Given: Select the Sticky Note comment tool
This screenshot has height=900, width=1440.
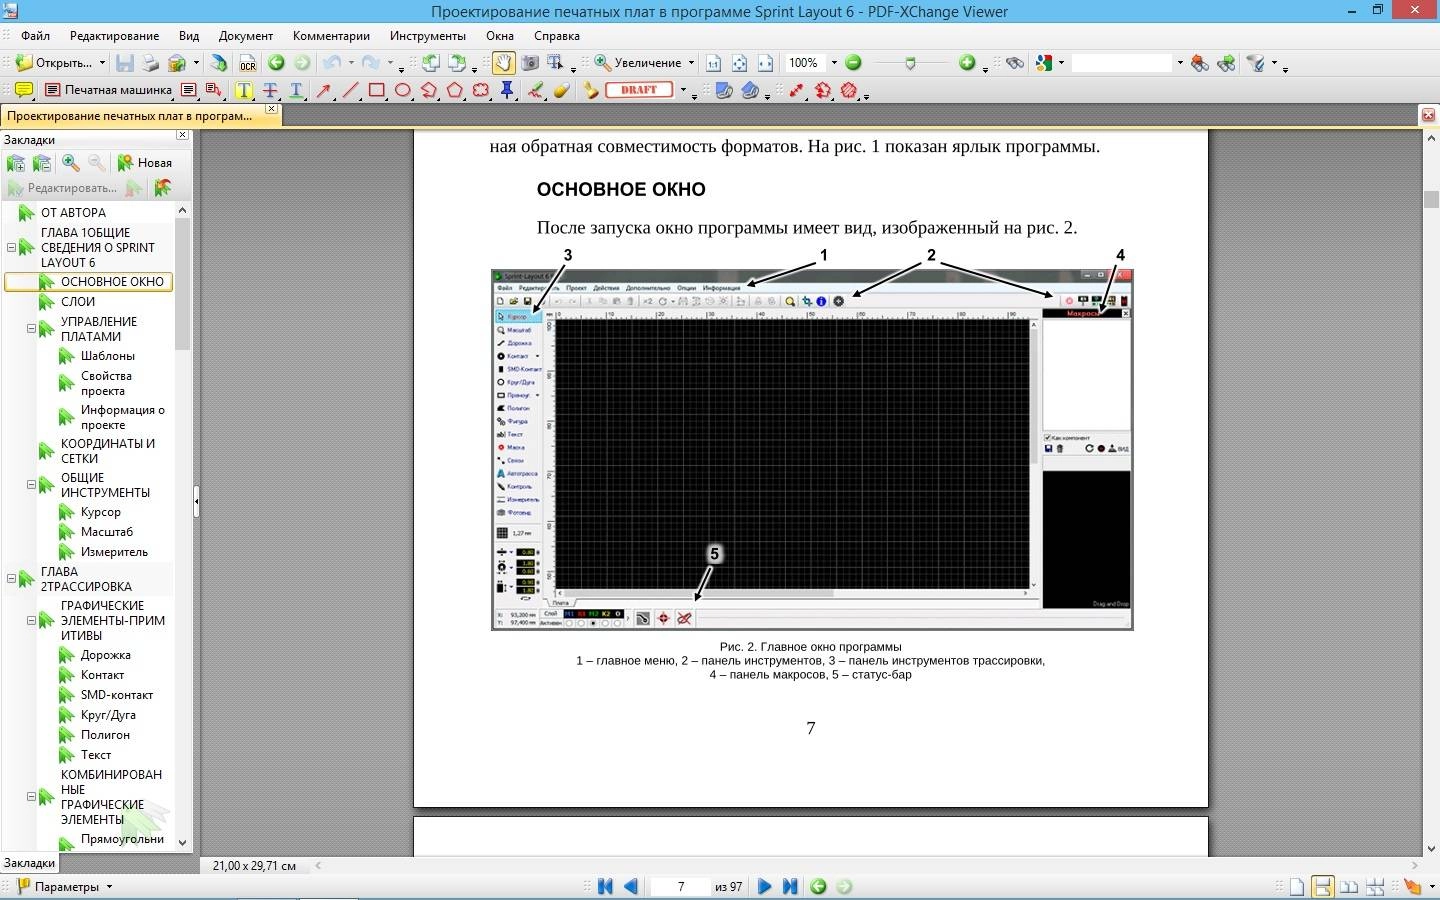Looking at the screenshot, I should pyautogui.click(x=24, y=90).
